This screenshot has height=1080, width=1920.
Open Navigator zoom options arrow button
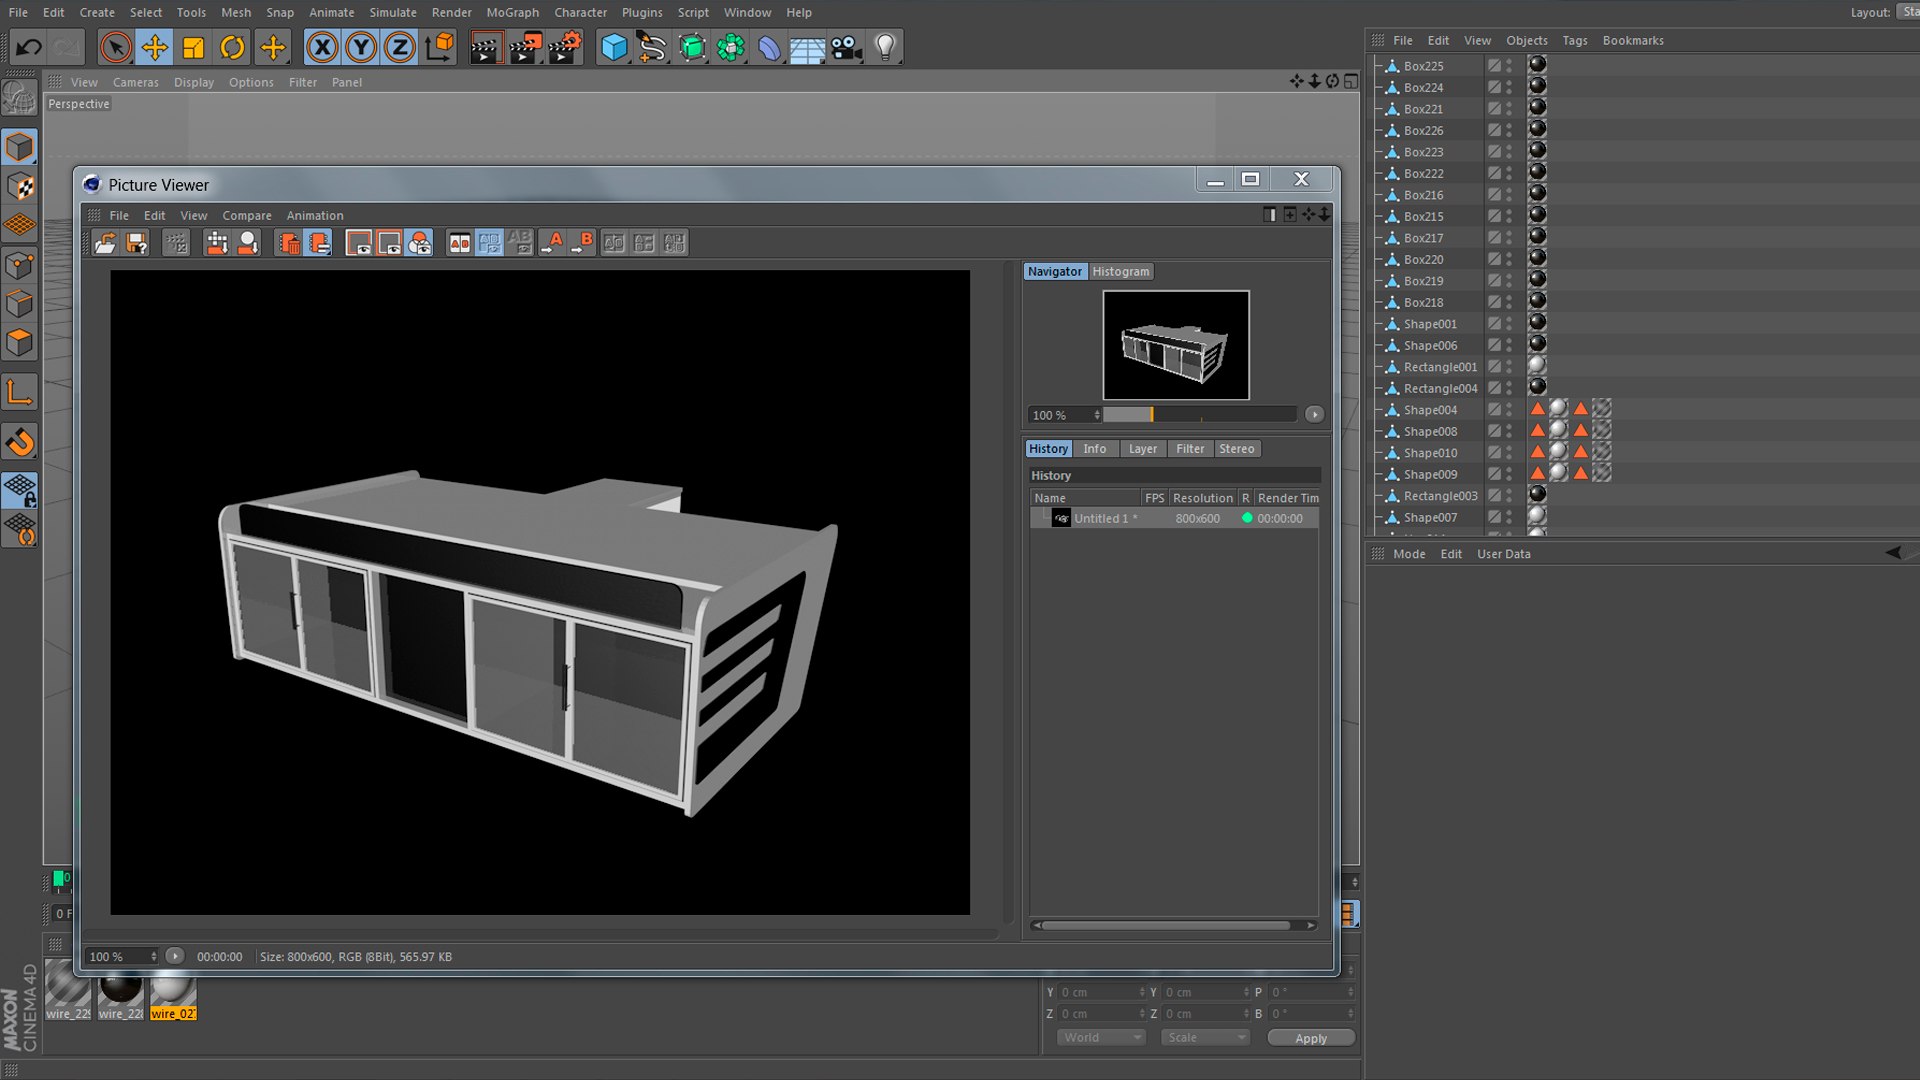click(1314, 415)
